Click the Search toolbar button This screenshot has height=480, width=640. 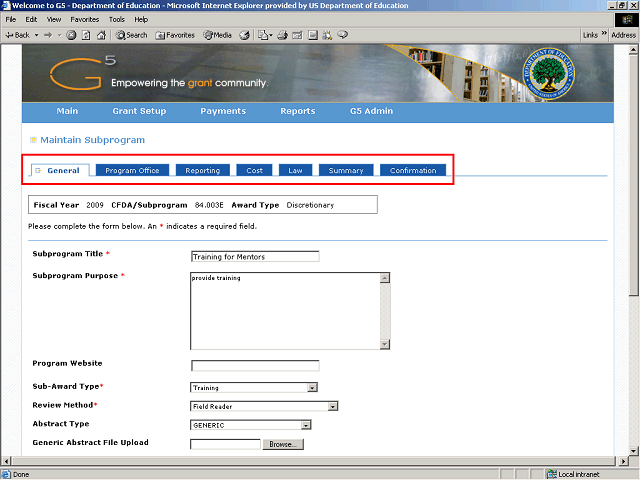click(x=131, y=35)
